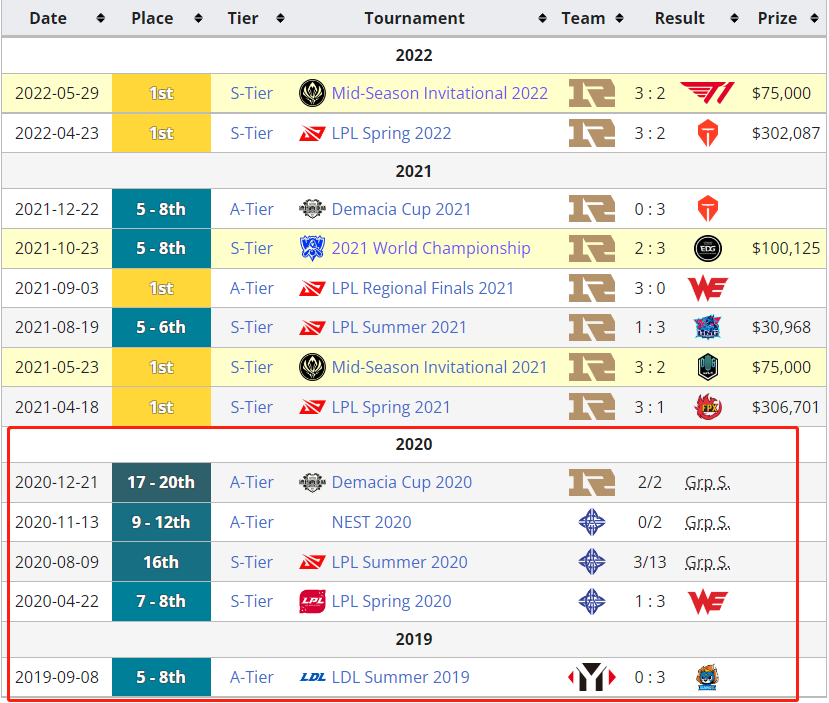Viewport: 829px width, 703px height.
Task: Click the WE logo in LPL Regional Finals 2021 row
Action: click(707, 288)
